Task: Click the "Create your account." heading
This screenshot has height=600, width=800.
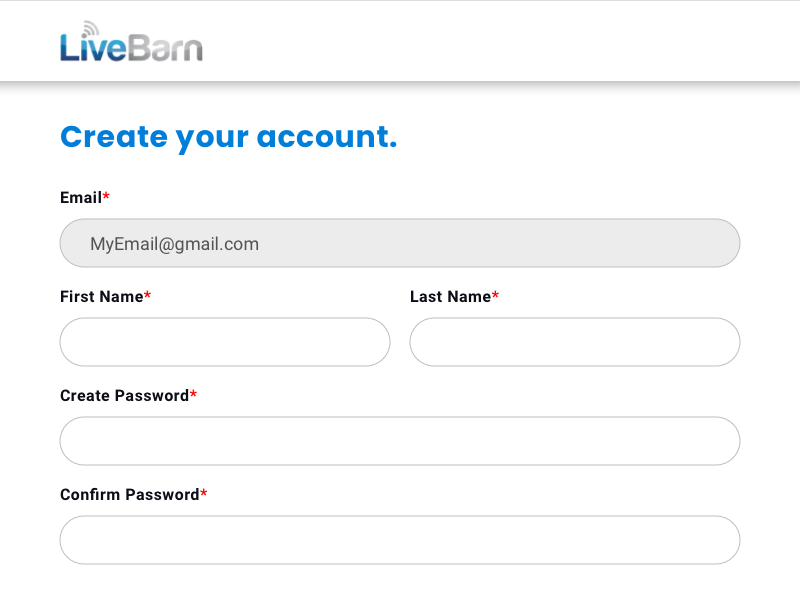Action: (229, 137)
